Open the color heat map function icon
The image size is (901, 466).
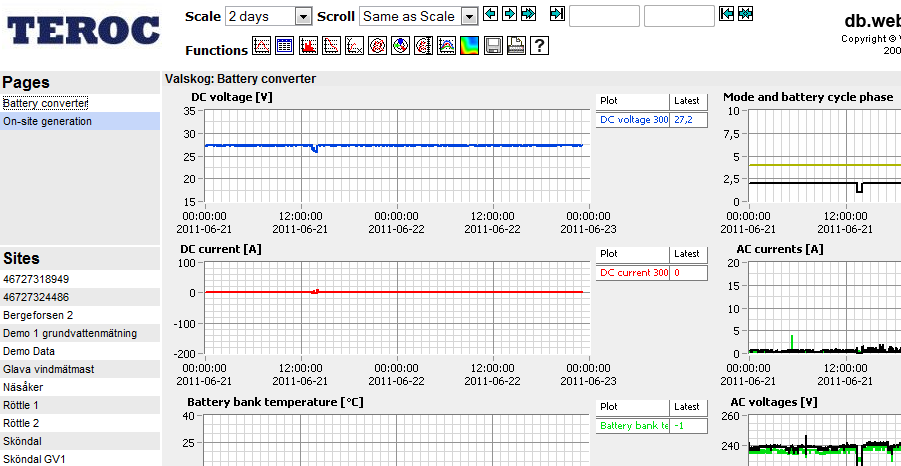pyautogui.click(x=469, y=45)
